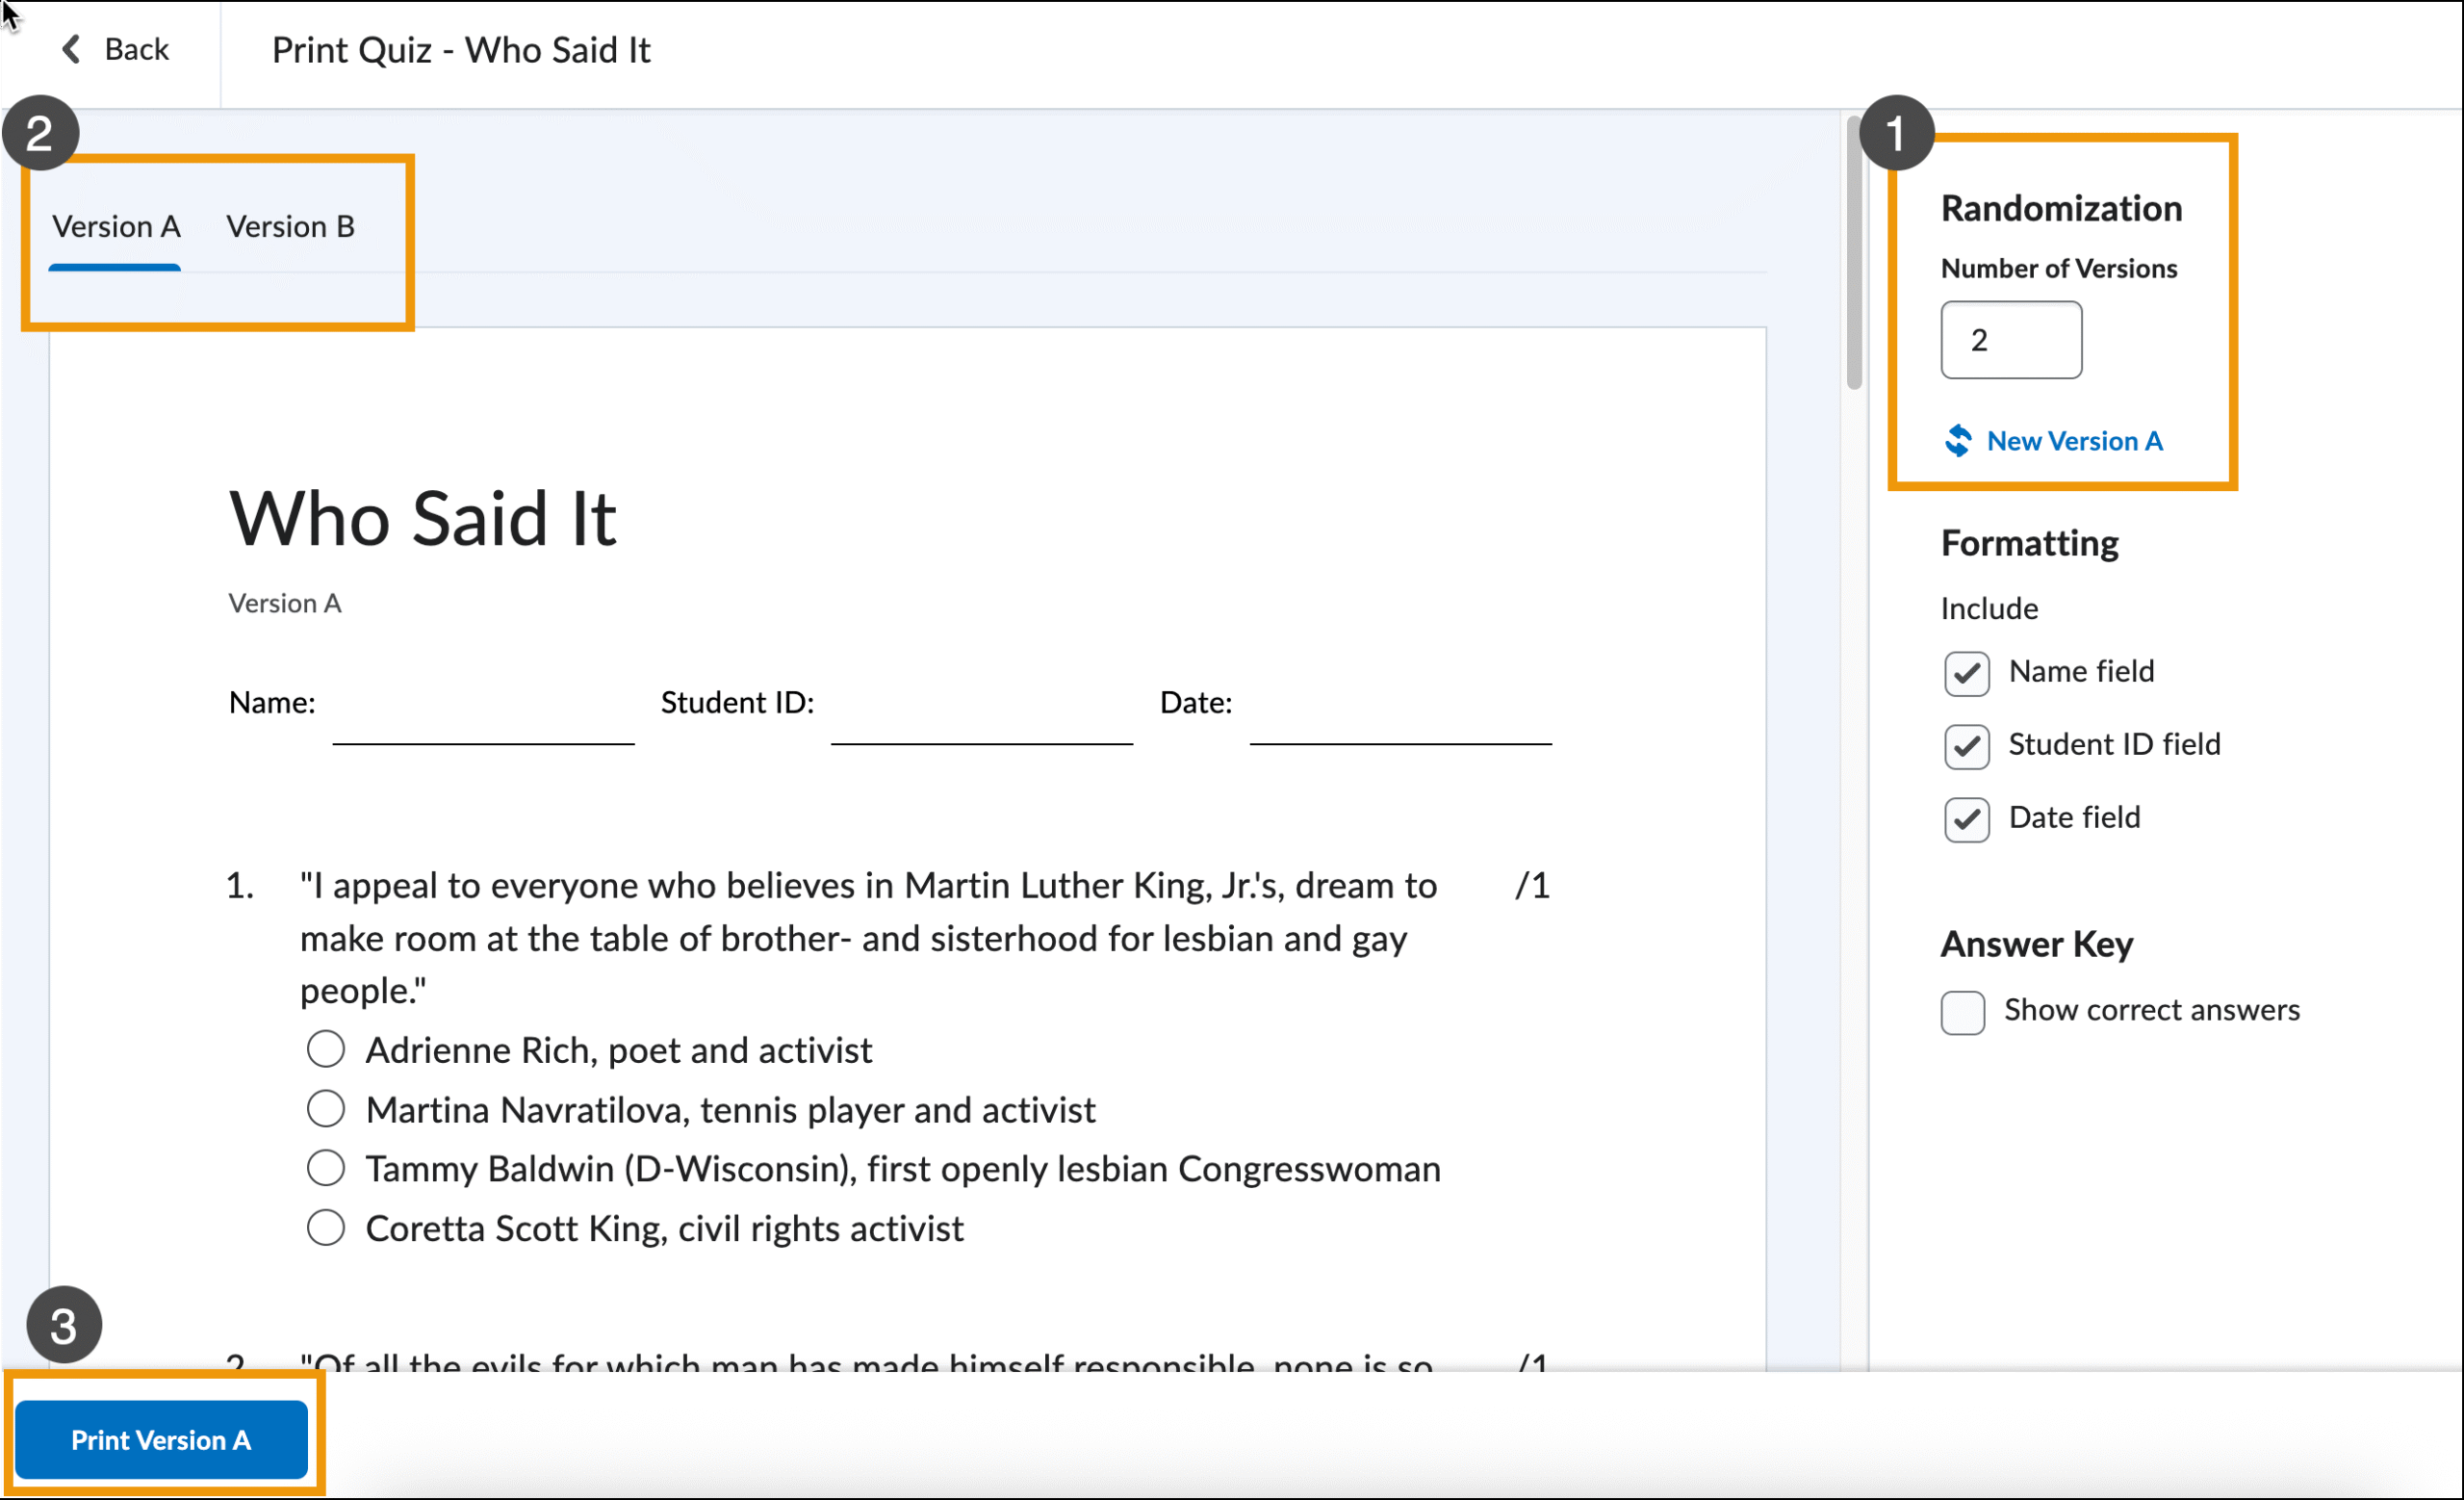Select Adrienne Rich answer radio button
2464x1500 pixels.
click(326, 1050)
